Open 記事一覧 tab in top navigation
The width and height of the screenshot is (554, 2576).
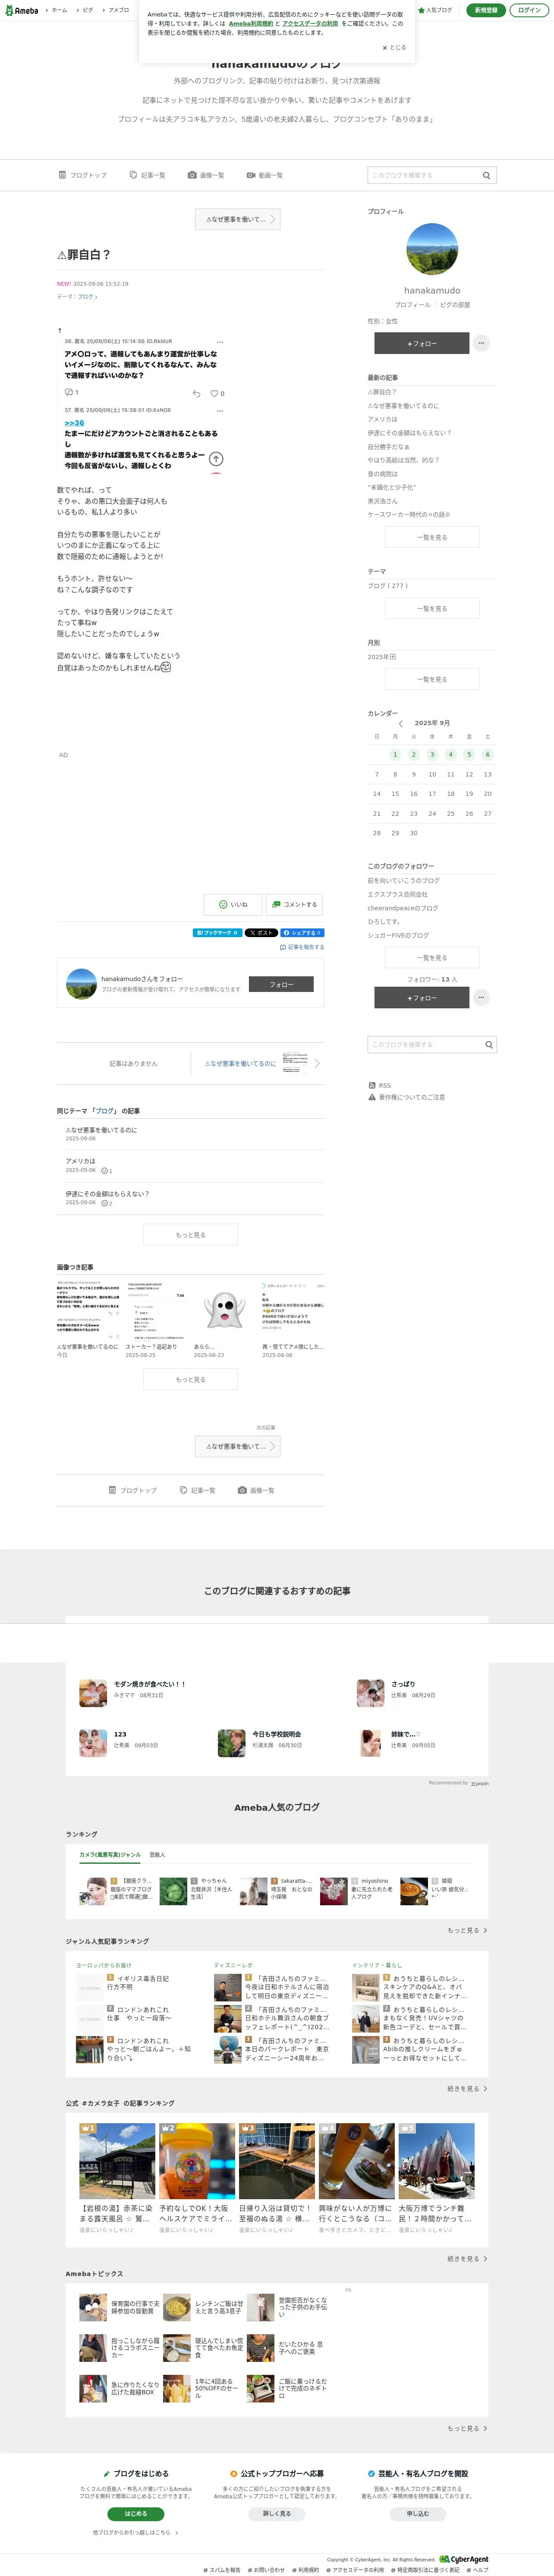pos(147,175)
